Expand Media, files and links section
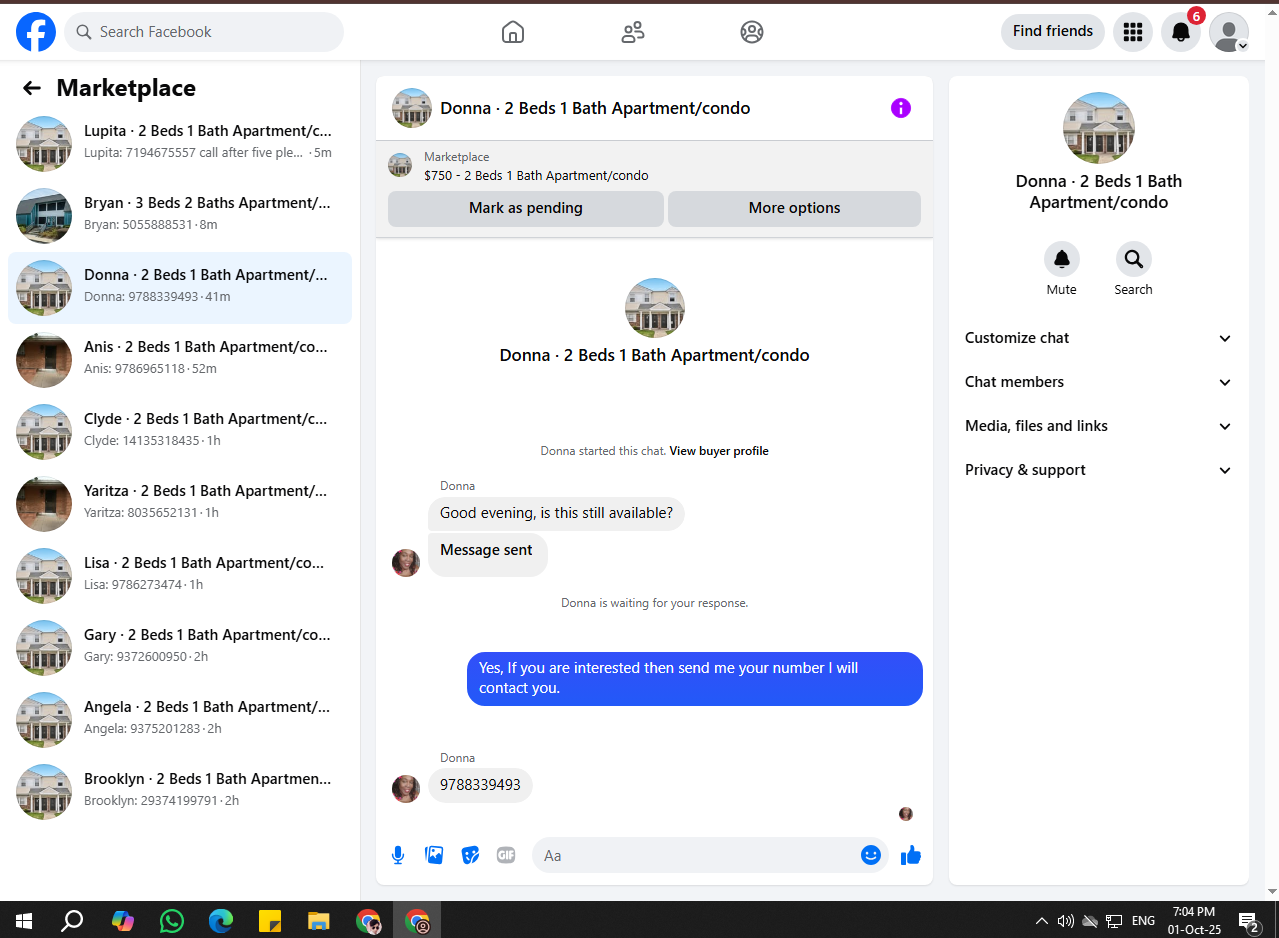Image resolution: width=1279 pixels, height=938 pixels. point(1099,426)
